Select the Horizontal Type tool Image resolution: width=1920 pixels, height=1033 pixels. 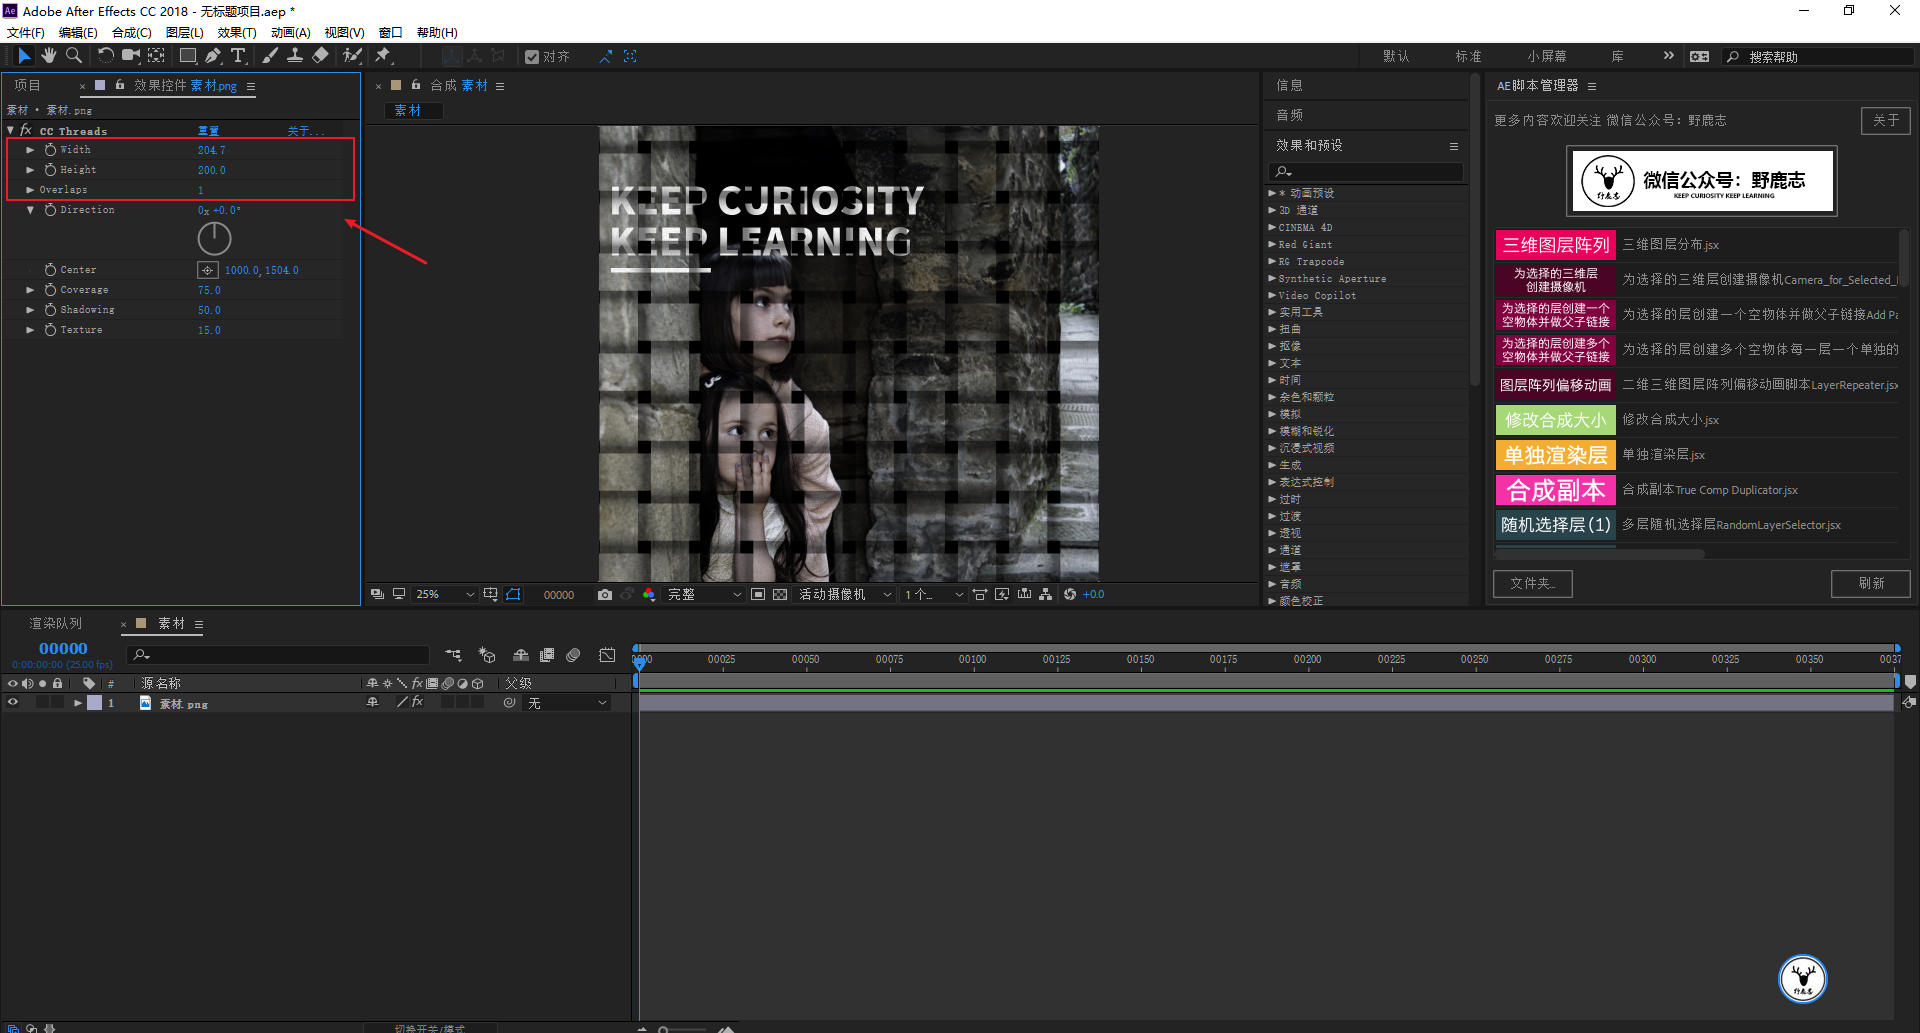(238, 56)
